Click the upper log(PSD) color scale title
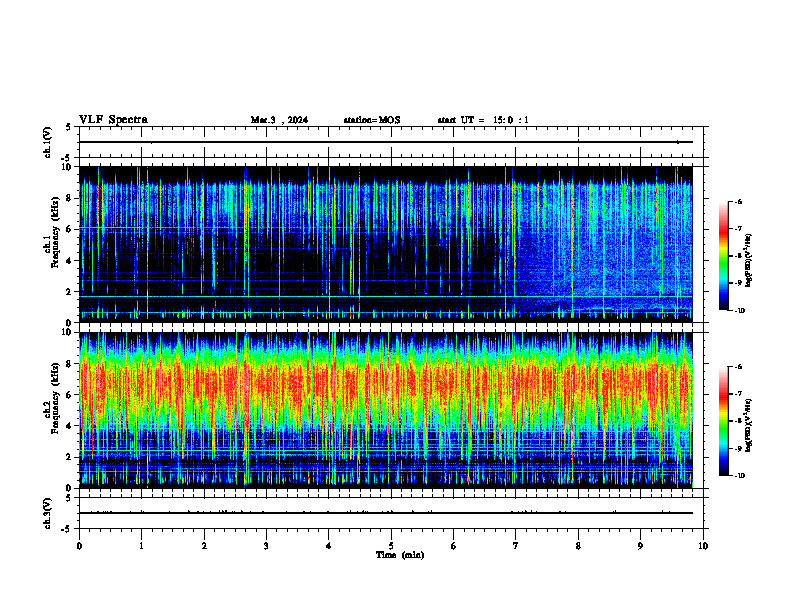Image resolution: width=792 pixels, height=612 pixels. 749,261
